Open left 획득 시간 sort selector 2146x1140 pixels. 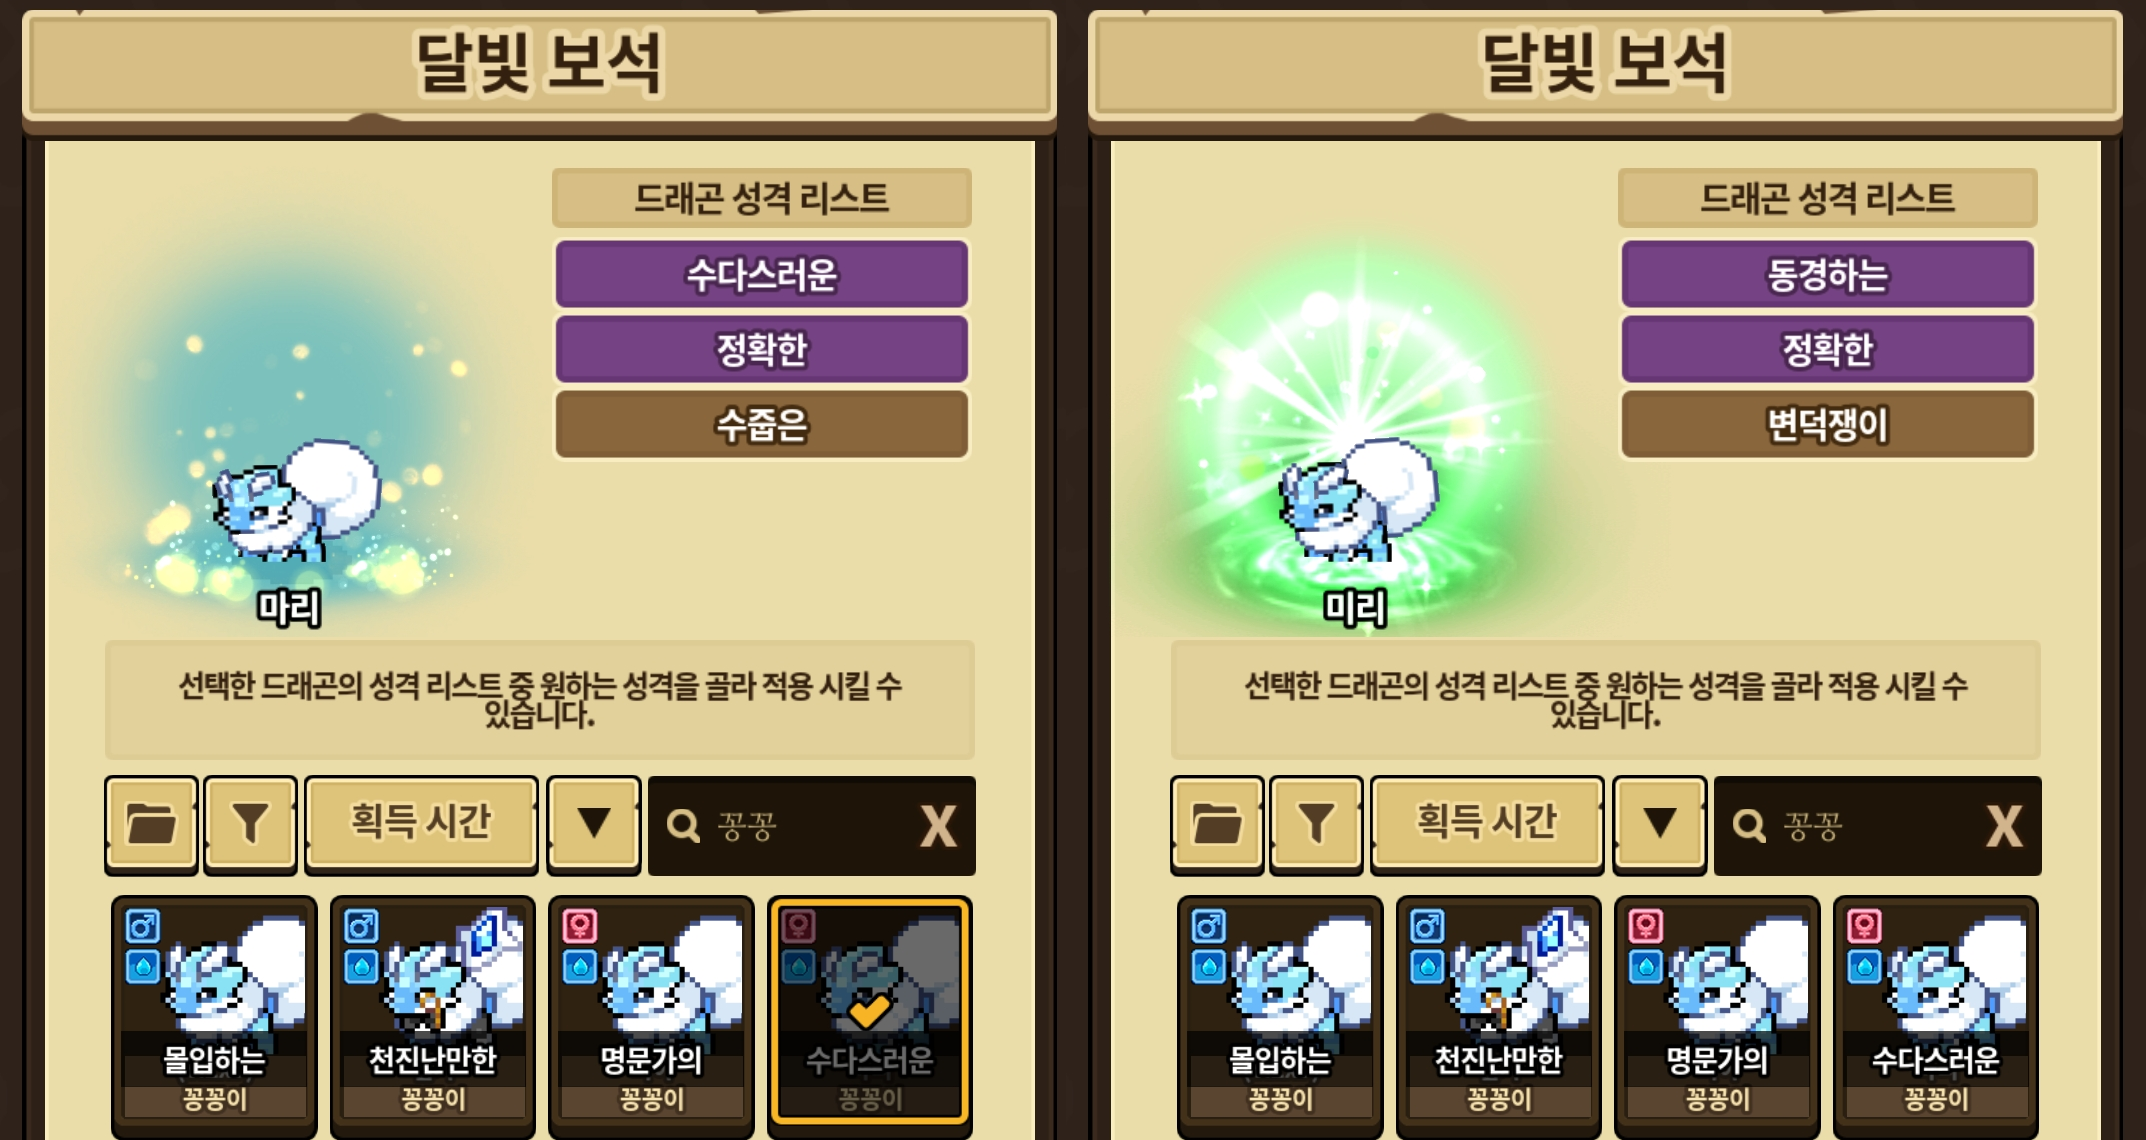(x=421, y=825)
